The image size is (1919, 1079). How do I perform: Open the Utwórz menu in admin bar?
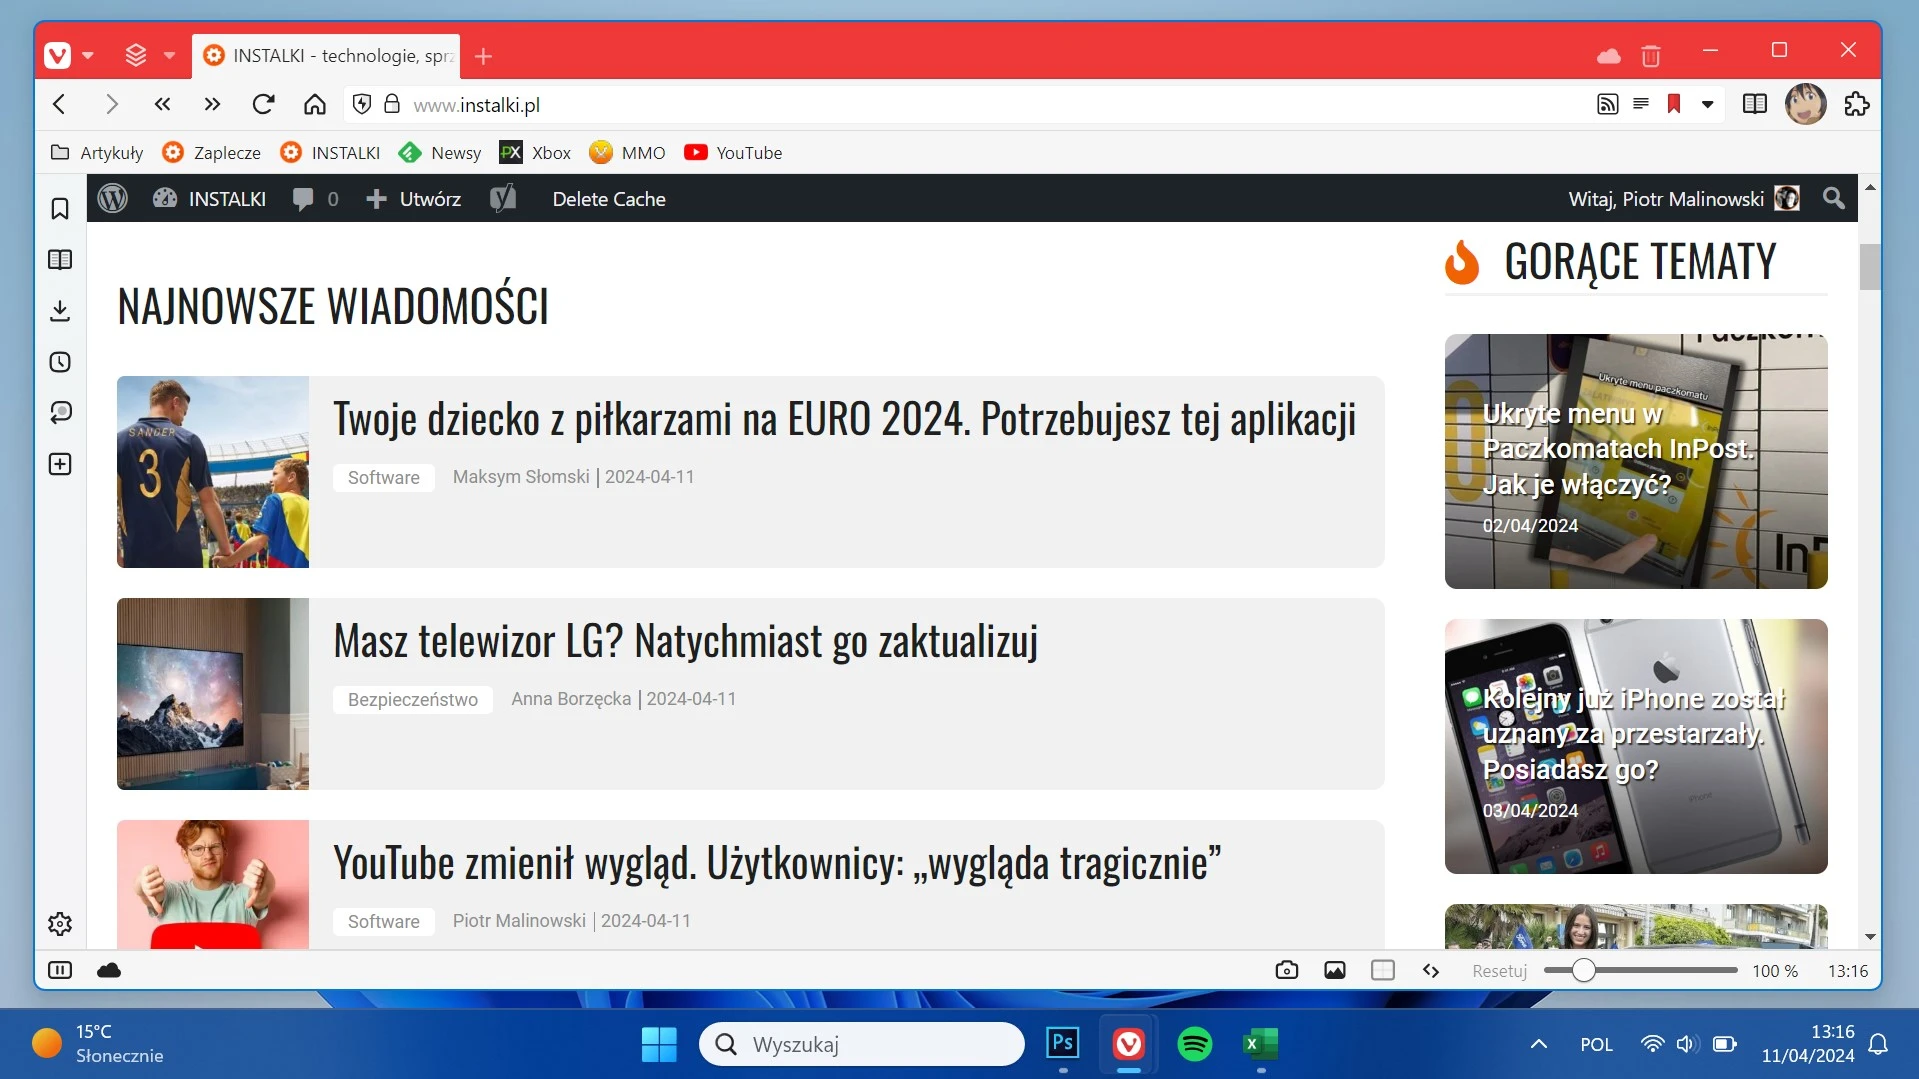pyautogui.click(x=414, y=199)
